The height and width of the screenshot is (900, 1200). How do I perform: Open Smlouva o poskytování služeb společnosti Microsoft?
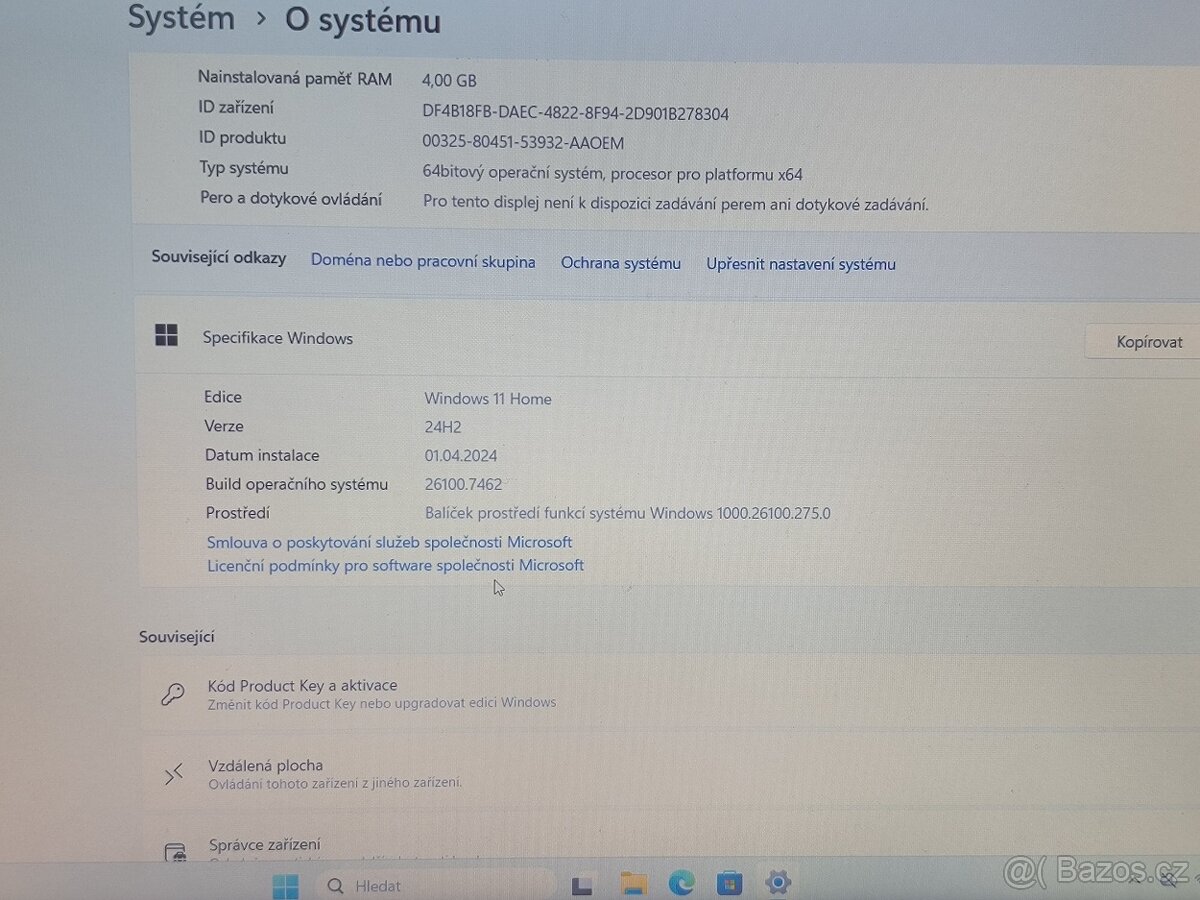389,541
